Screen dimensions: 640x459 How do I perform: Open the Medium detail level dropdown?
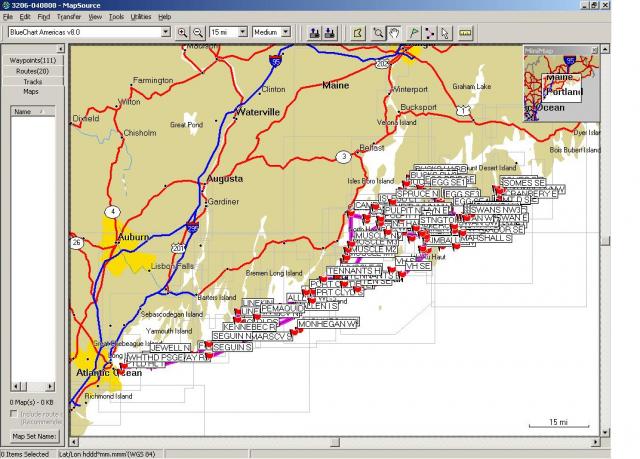click(x=286, y=32)
